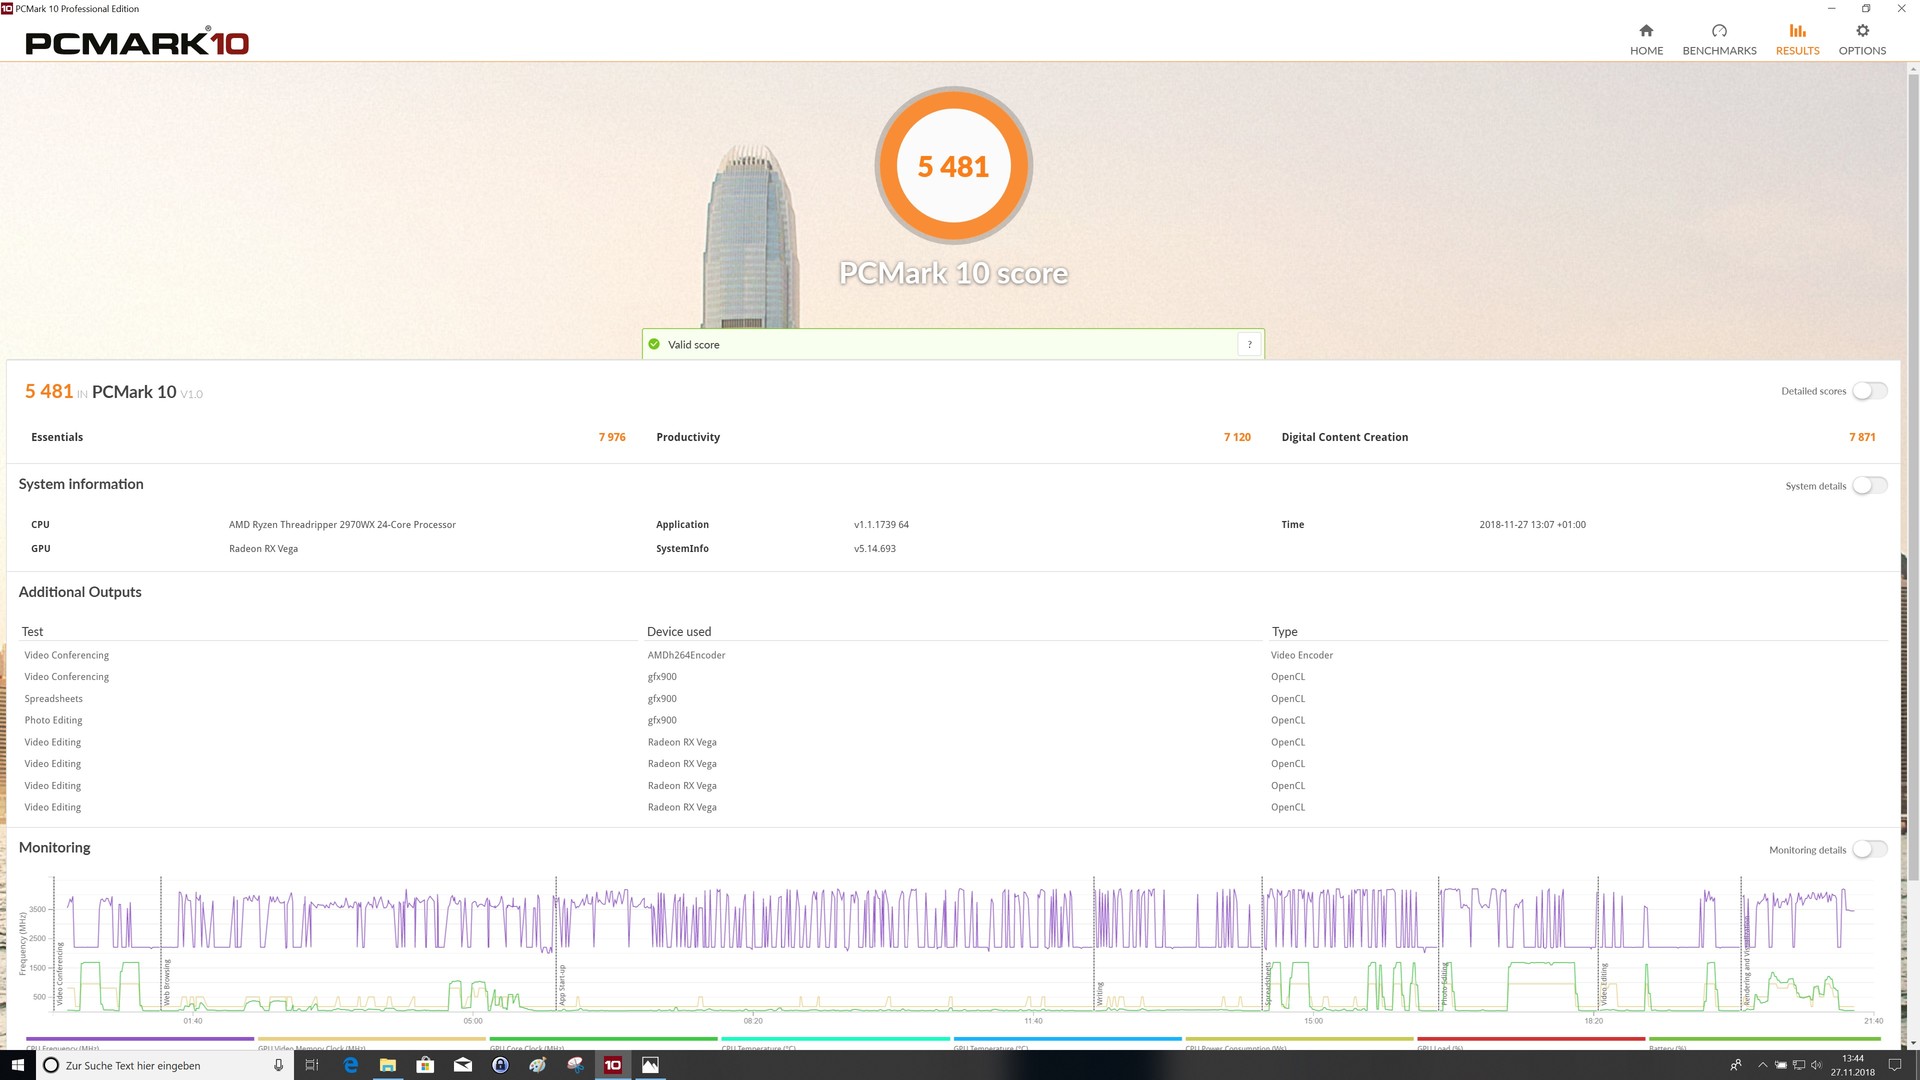The image size is (1920, 1080).
Task: Click the SystemInfo version v5.14.693
Action: [874, 548]
